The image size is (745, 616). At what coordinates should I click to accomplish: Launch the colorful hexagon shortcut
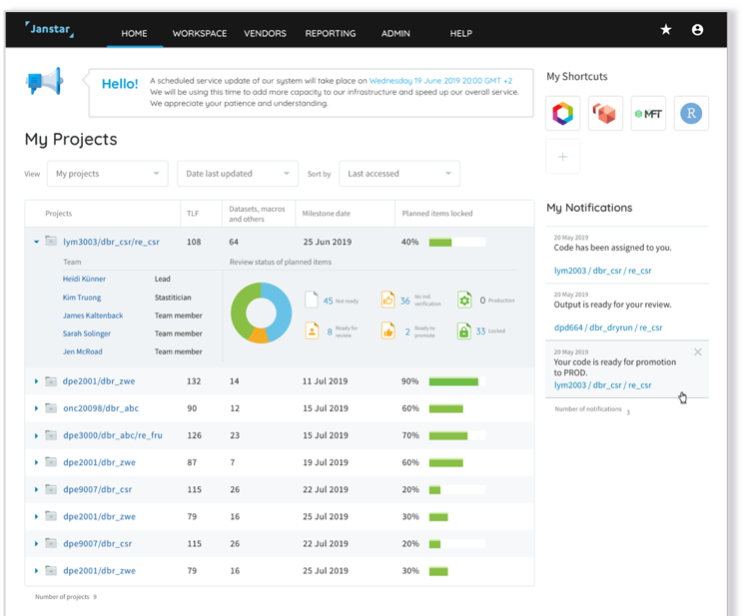(x=563, y=114)
